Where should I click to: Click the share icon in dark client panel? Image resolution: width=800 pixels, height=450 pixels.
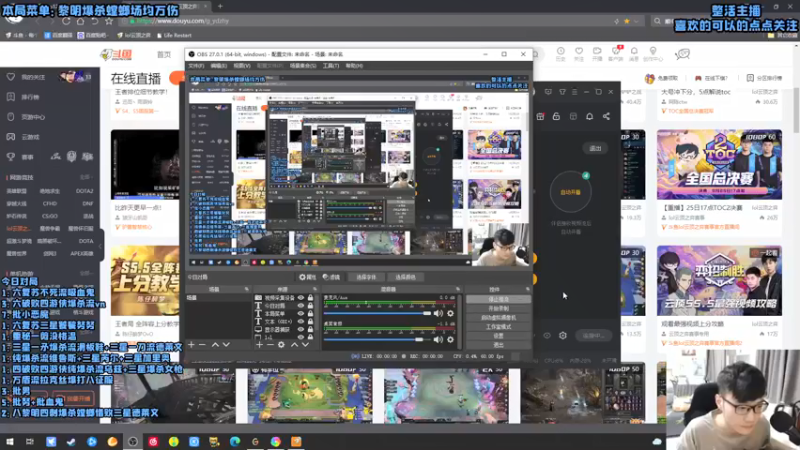pyautogui.click(x=606, y=116)
